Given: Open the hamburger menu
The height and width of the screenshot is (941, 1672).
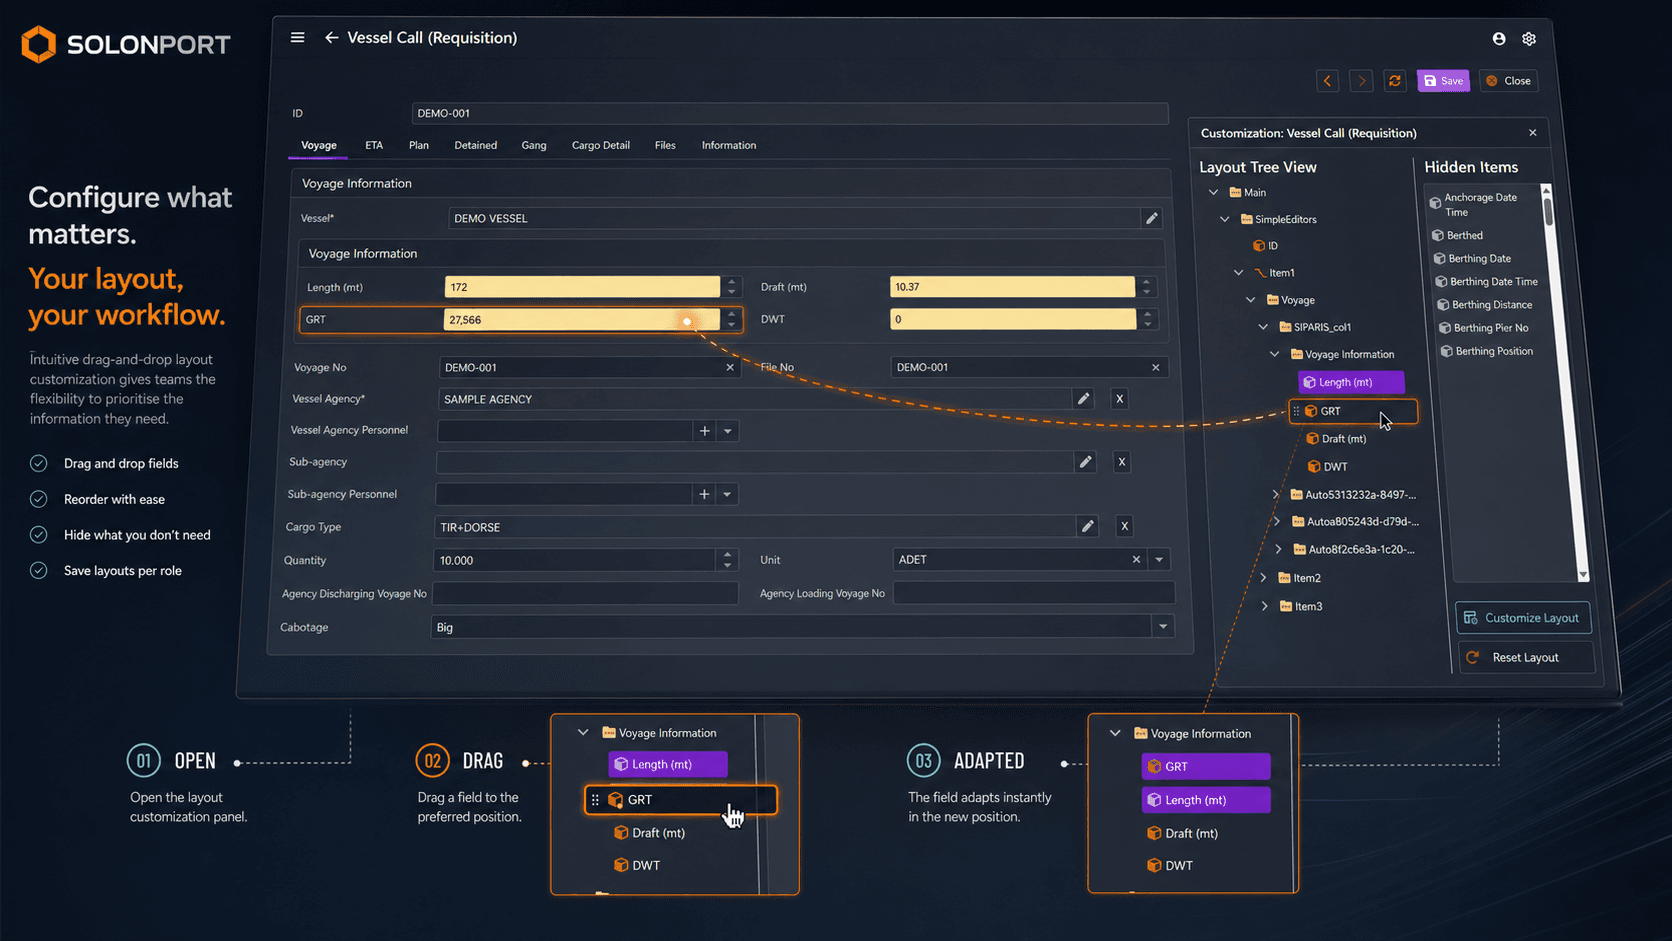Looking at the screenshot, I should (x=297, y=38).
